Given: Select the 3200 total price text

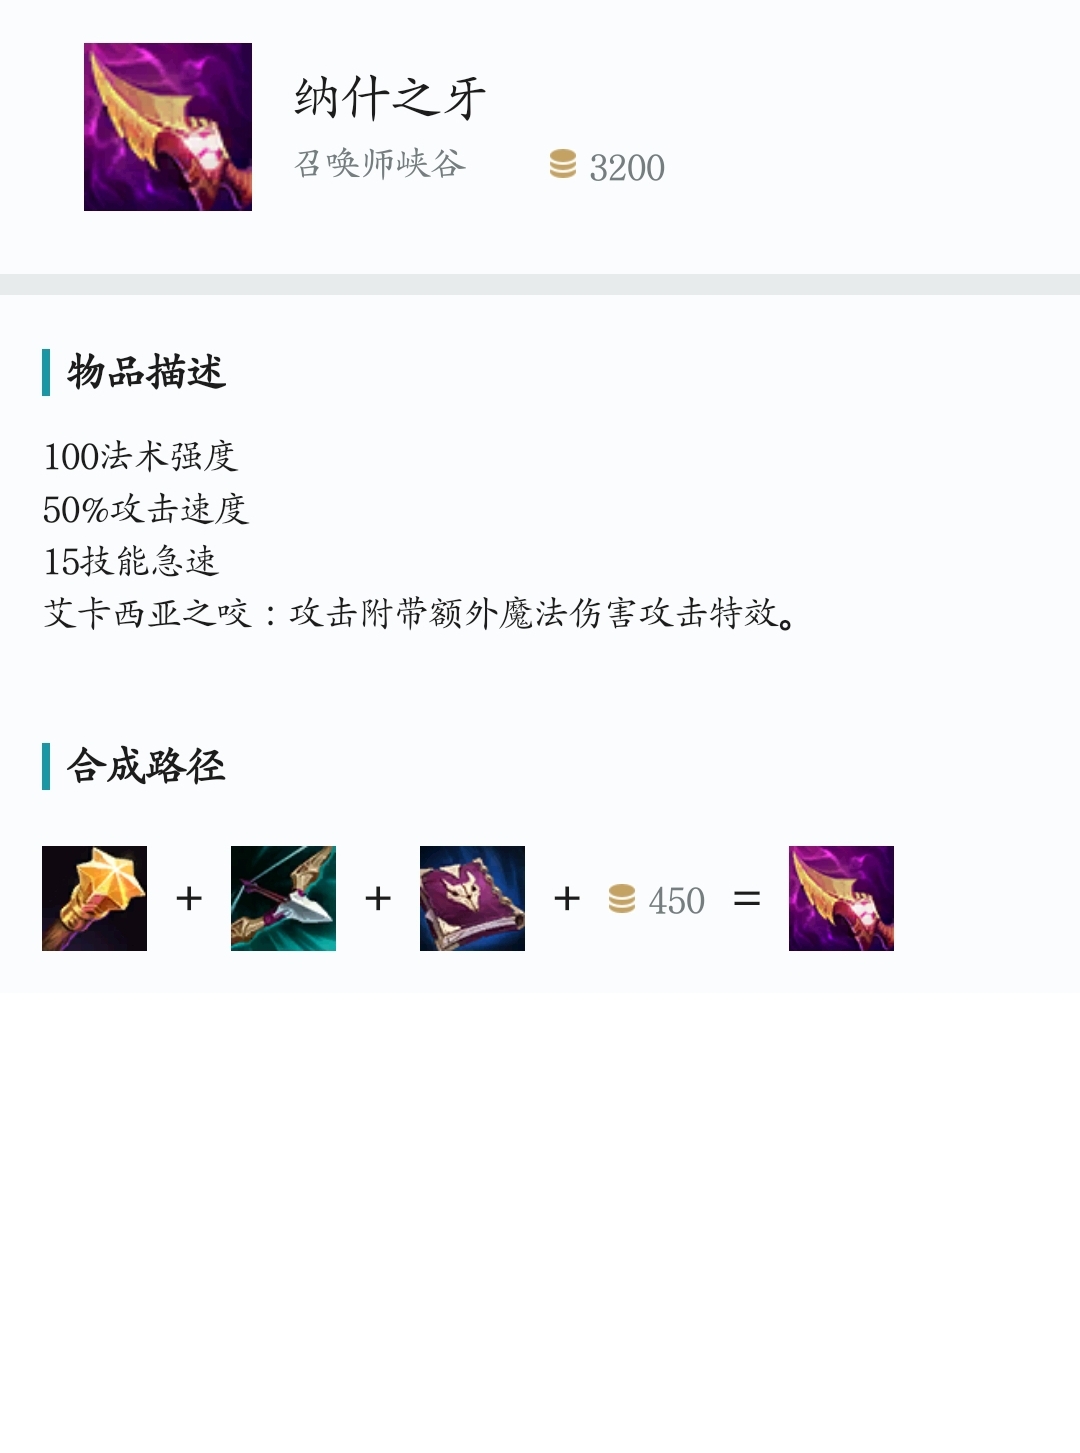Looking at the screenshot, I should (x=627, y=167).
